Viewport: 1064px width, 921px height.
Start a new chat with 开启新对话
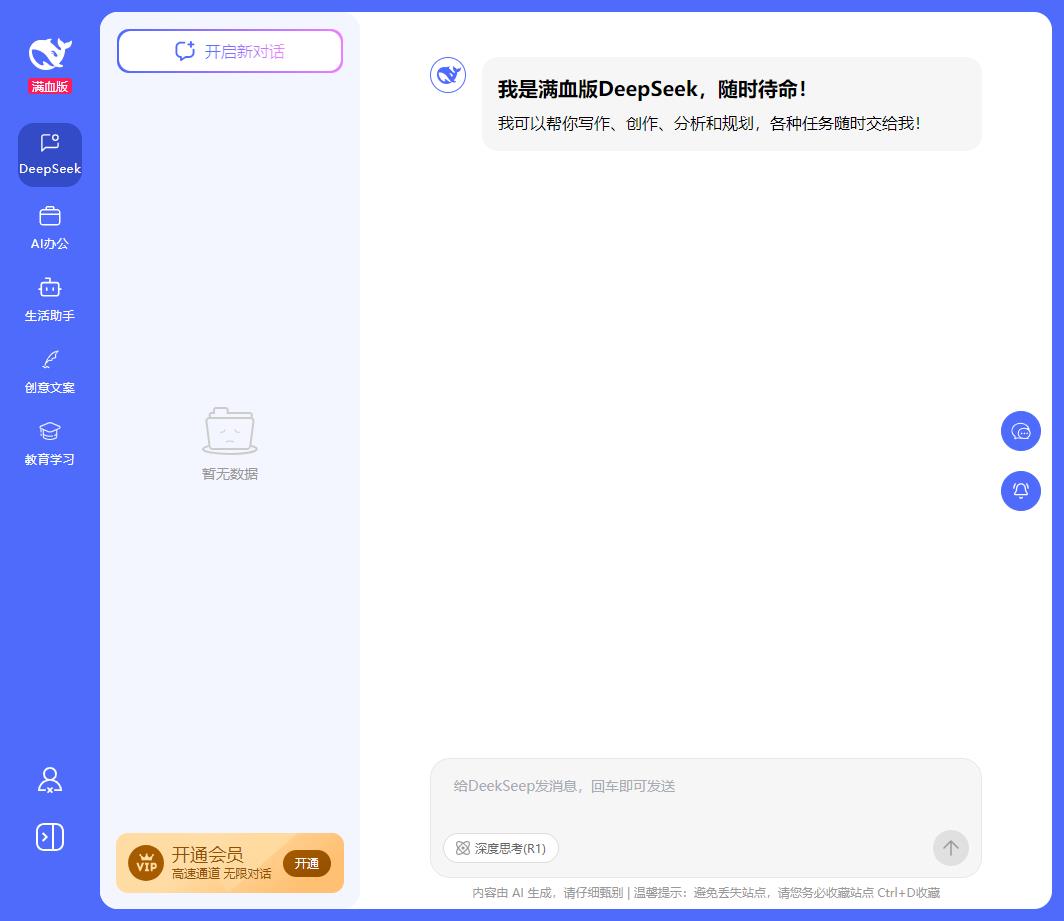click(x=230, y=51)
